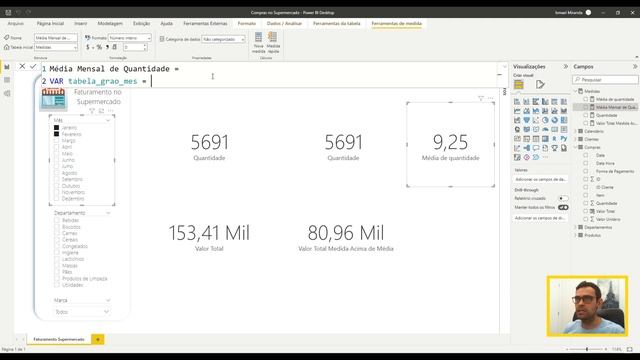640x360 pixels.
Task: Select the line chart visual icon
Action: (517, 111)
